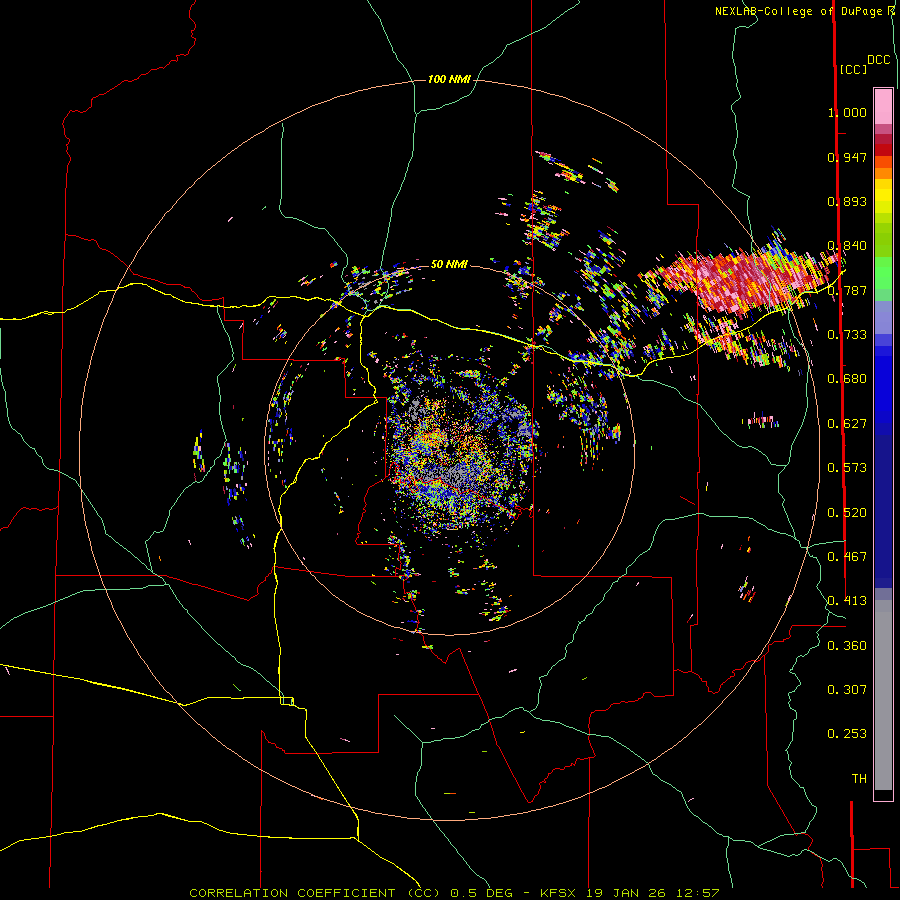
Task: Pick the dark navy color bar segment
Action: (883, 511)
